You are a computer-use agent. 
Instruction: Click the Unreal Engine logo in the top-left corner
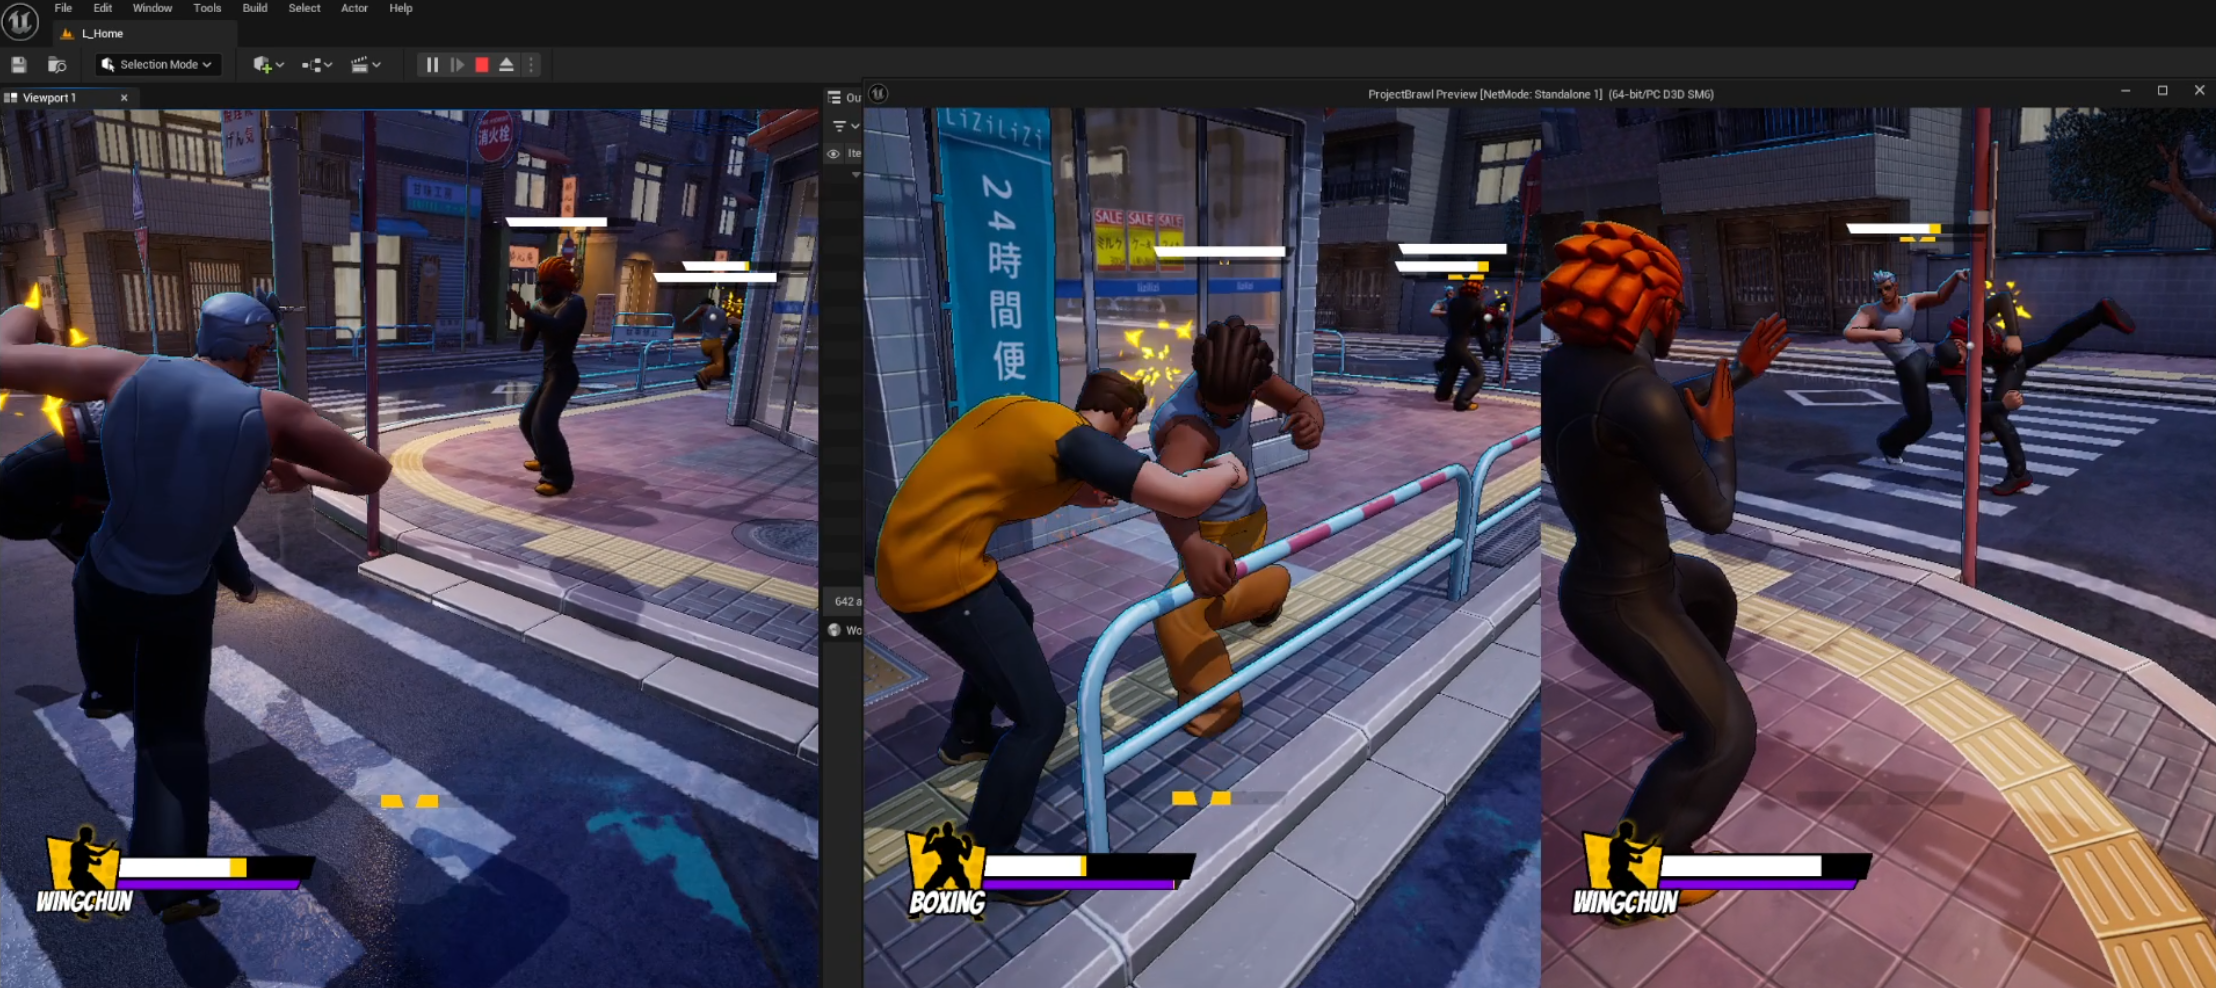pyautogui.click(x=20, y=21)
